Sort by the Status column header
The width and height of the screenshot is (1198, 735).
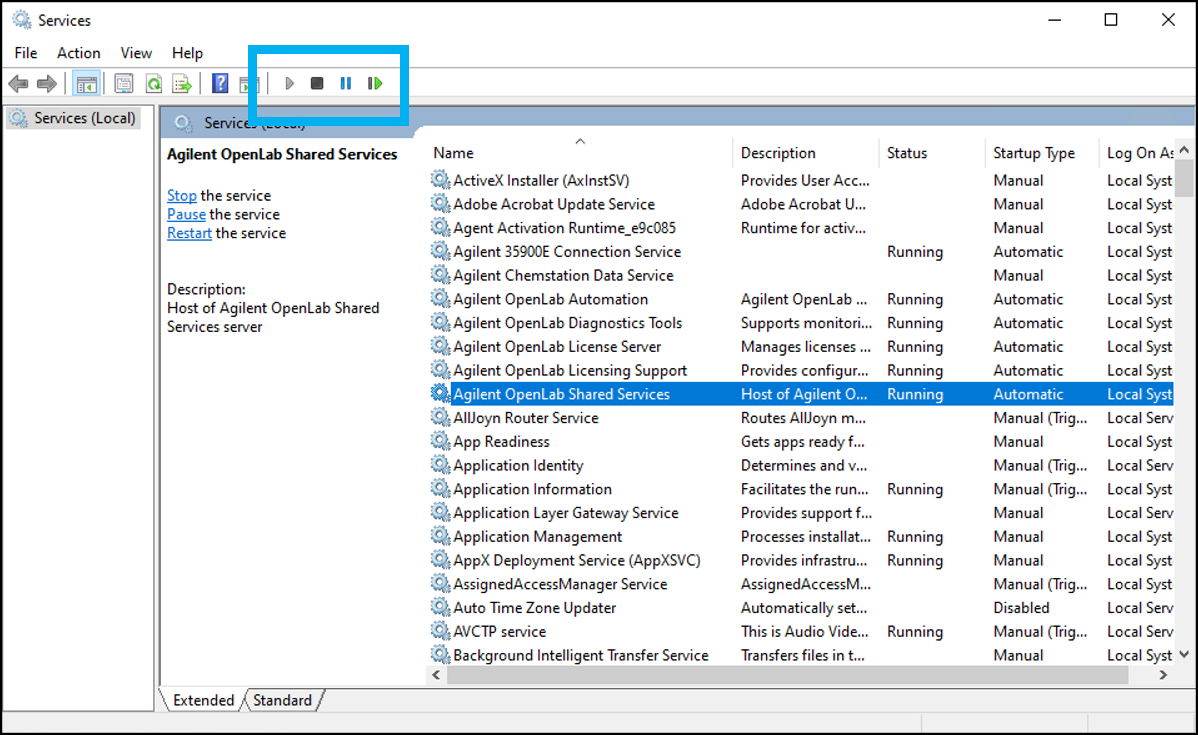(x=932, y=153)
